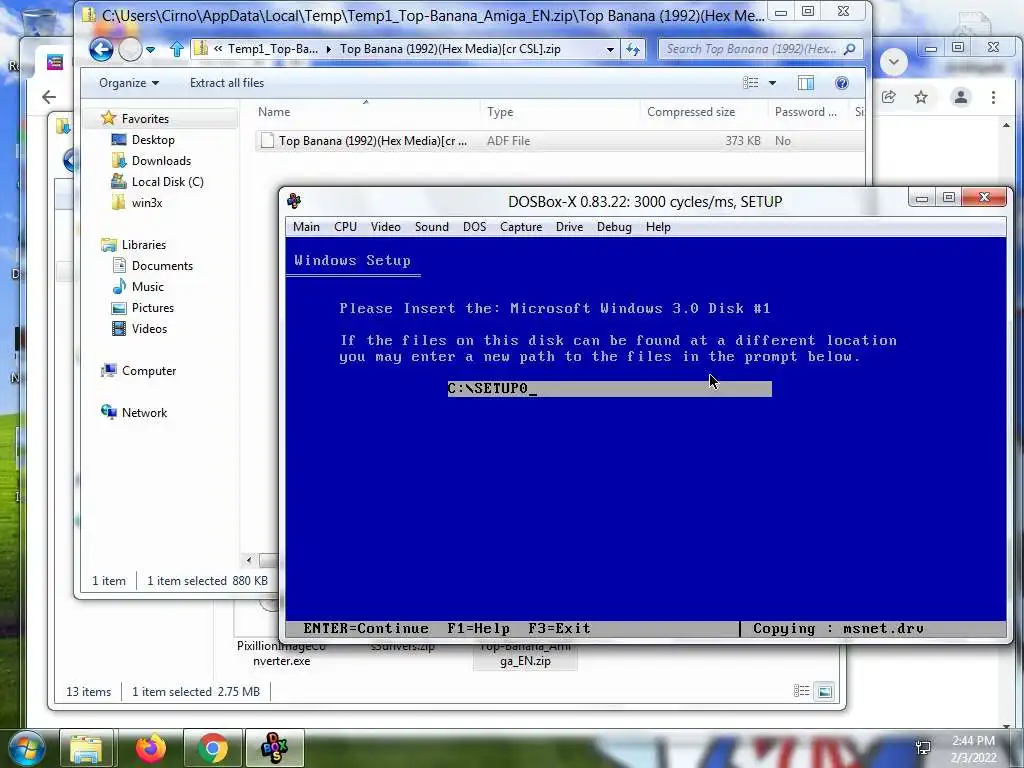Select Network in the navigation pane

click(144, 413)
